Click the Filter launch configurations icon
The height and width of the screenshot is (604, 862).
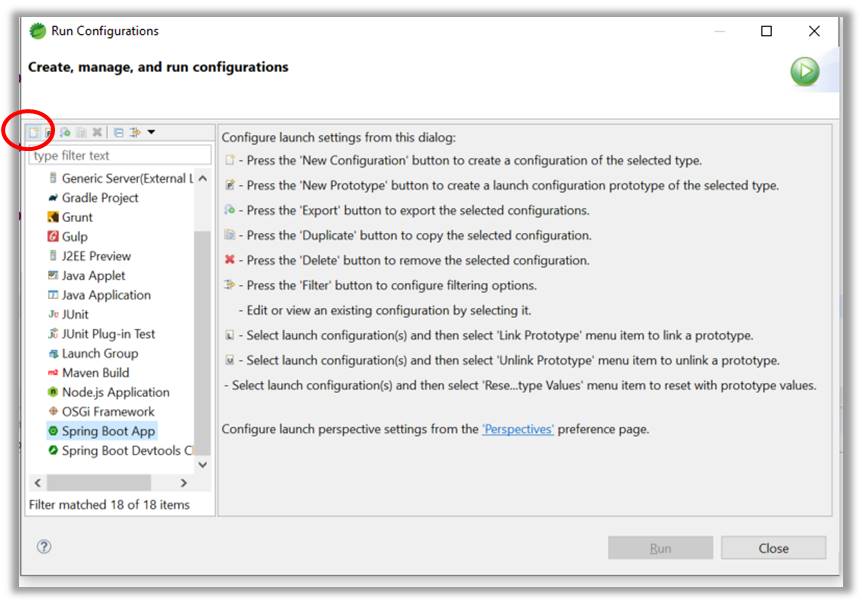click(x=134, y=131)
